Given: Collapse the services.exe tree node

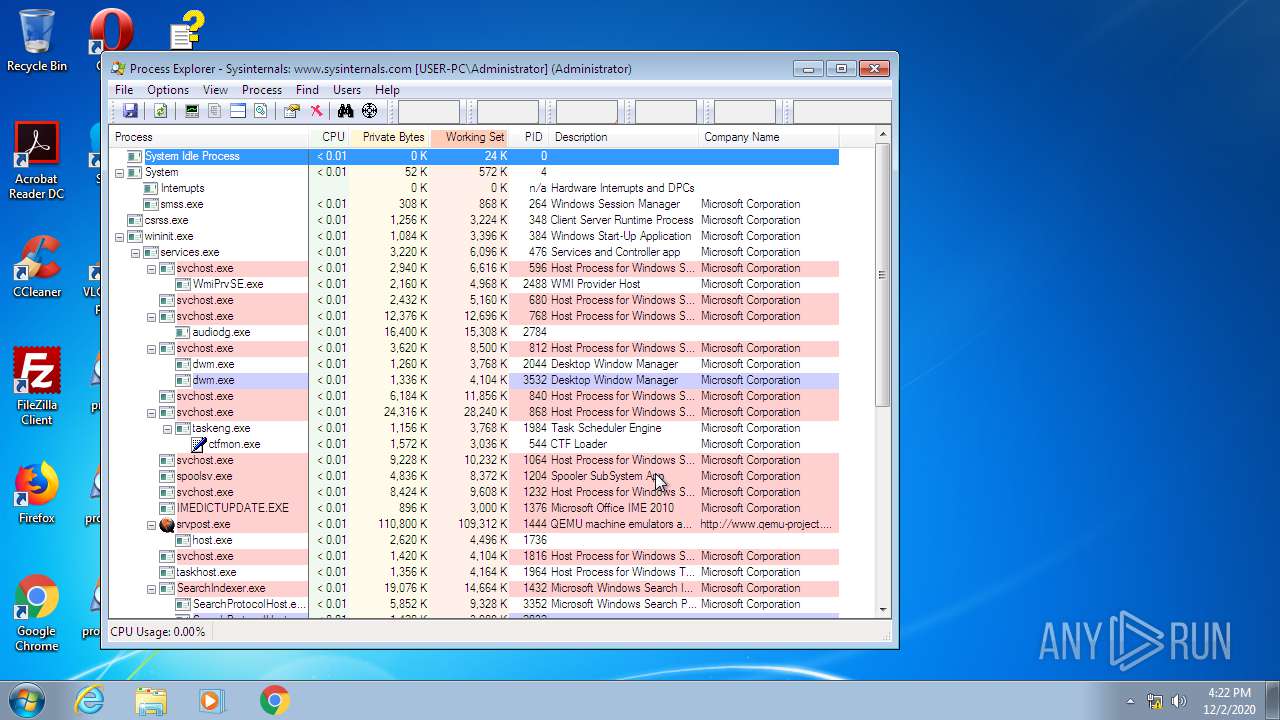Looking at the screenshot, I should pos(136,252).
